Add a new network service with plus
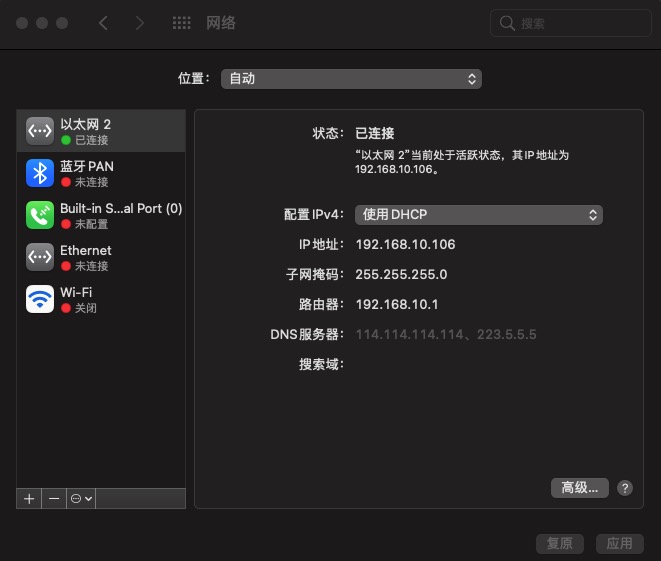661x561 pixels. pos(29,498)
